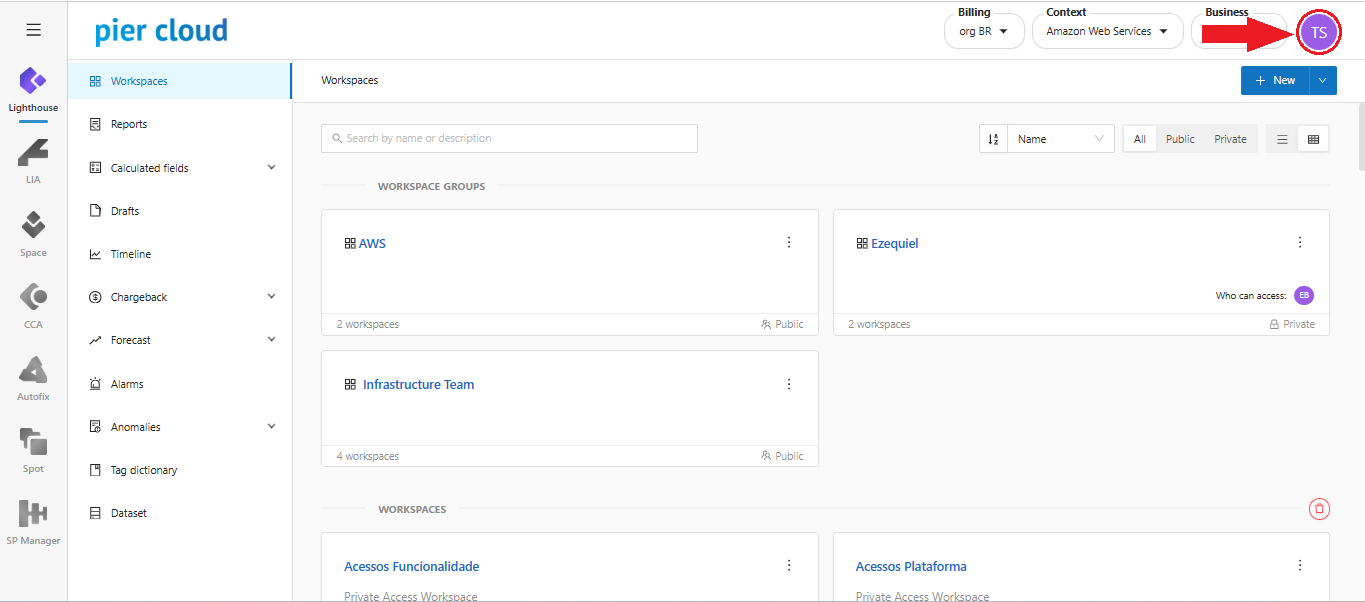The image size is (1365, 602).
Task: Open the SP Manager module icon
Action: click(x=33, y=514)
